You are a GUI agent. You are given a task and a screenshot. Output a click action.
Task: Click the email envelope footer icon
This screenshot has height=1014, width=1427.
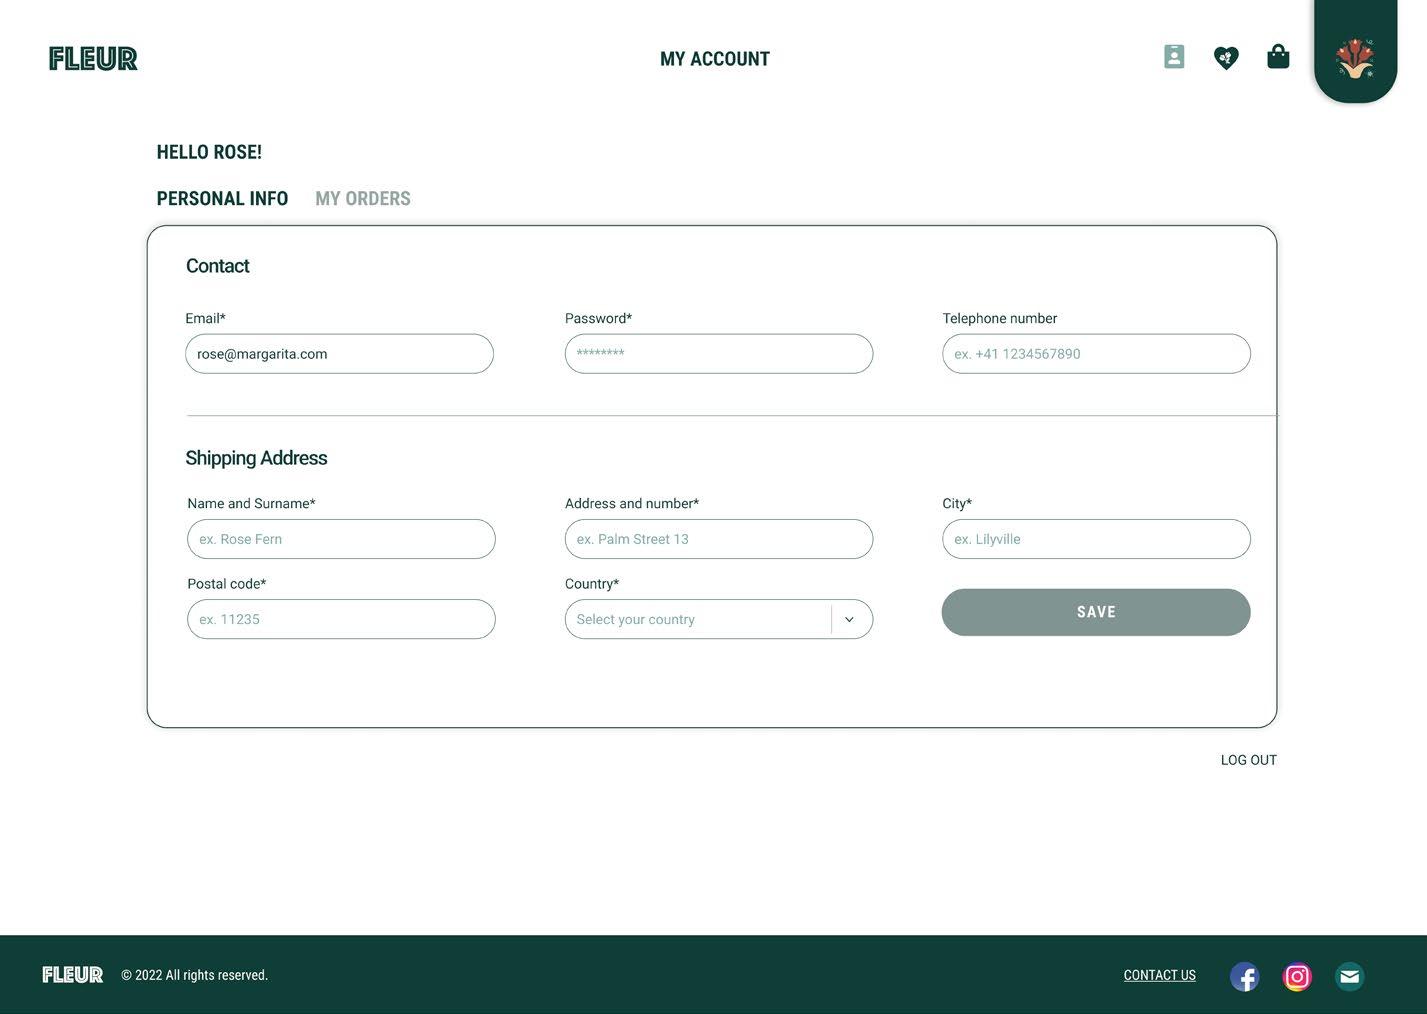pos(1349,976)
